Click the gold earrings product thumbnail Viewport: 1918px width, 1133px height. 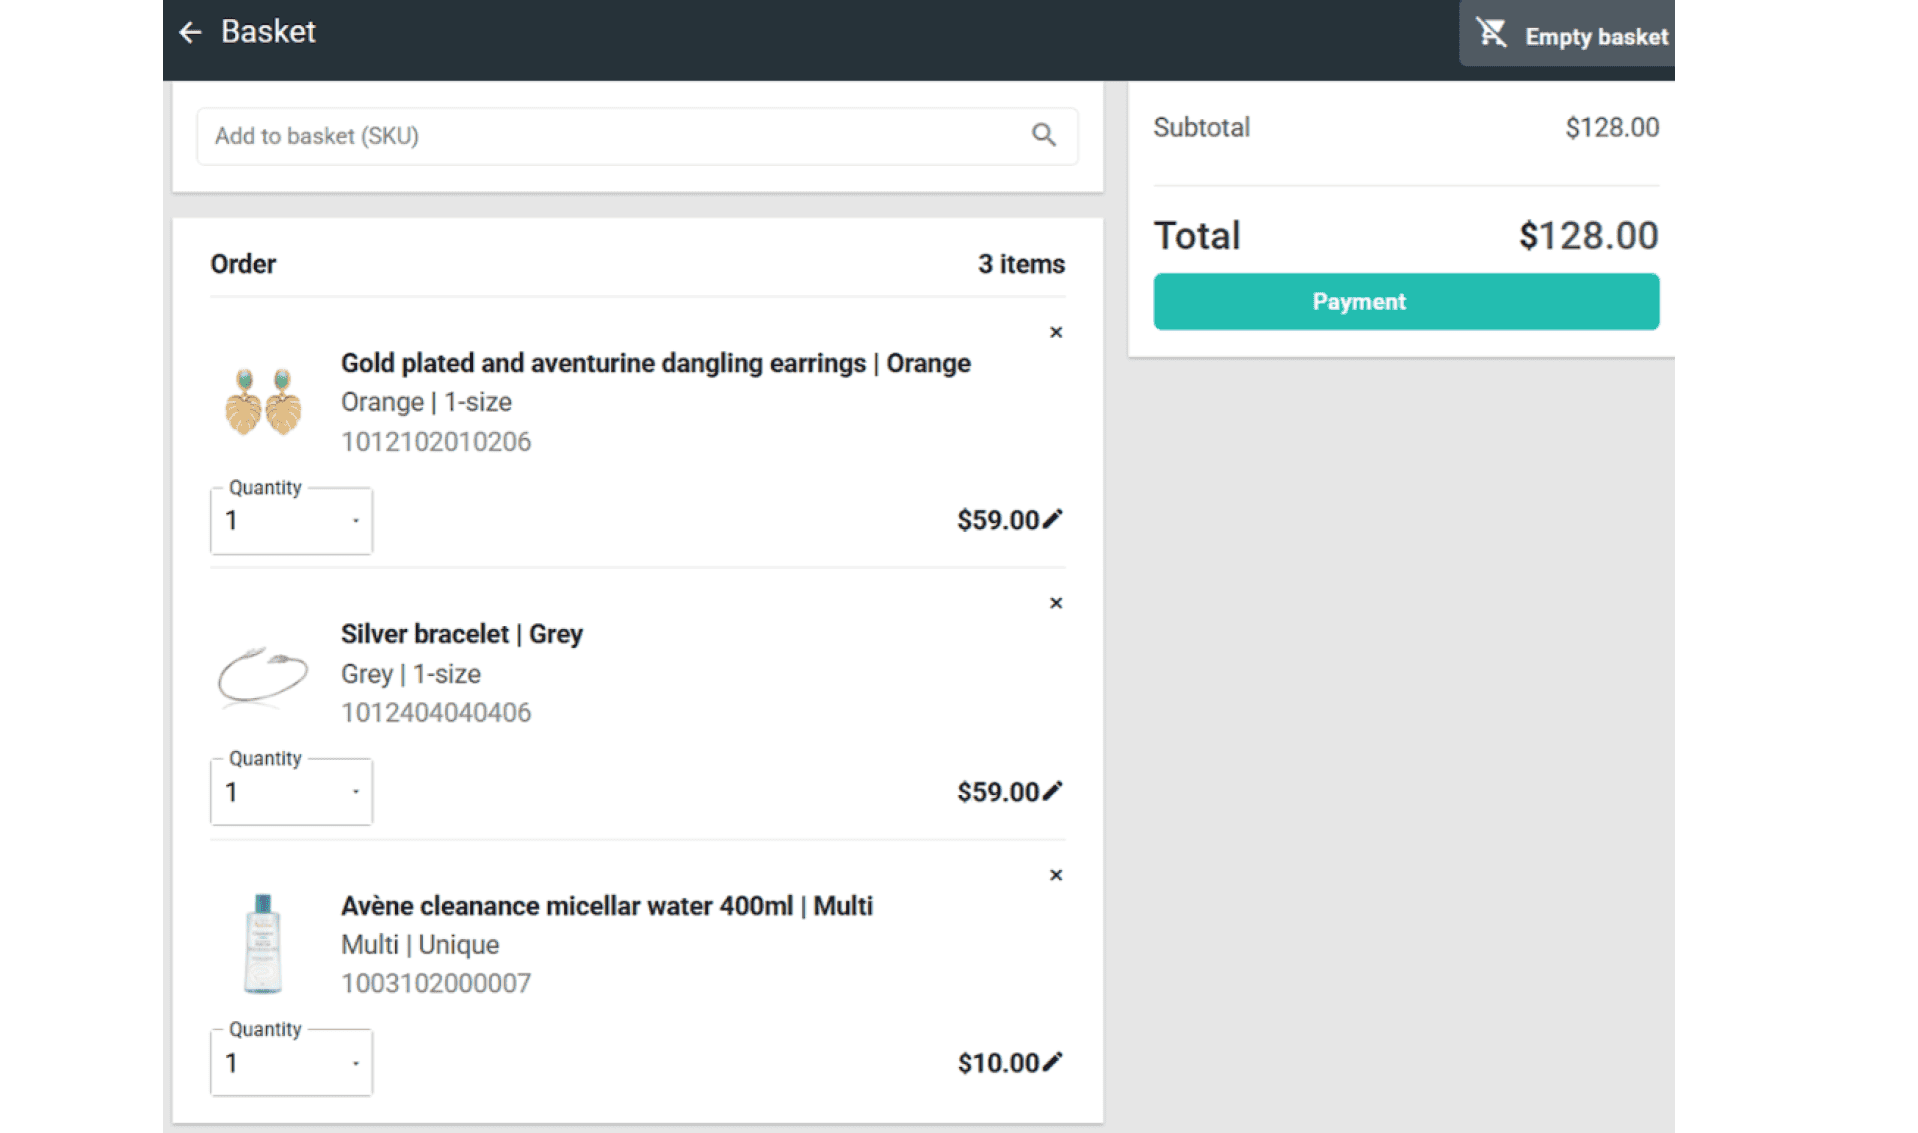coord(263,402)
